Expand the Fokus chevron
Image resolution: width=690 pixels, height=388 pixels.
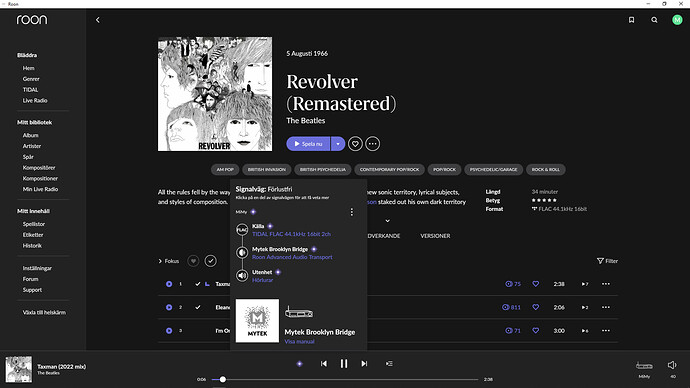click(160, 261)
